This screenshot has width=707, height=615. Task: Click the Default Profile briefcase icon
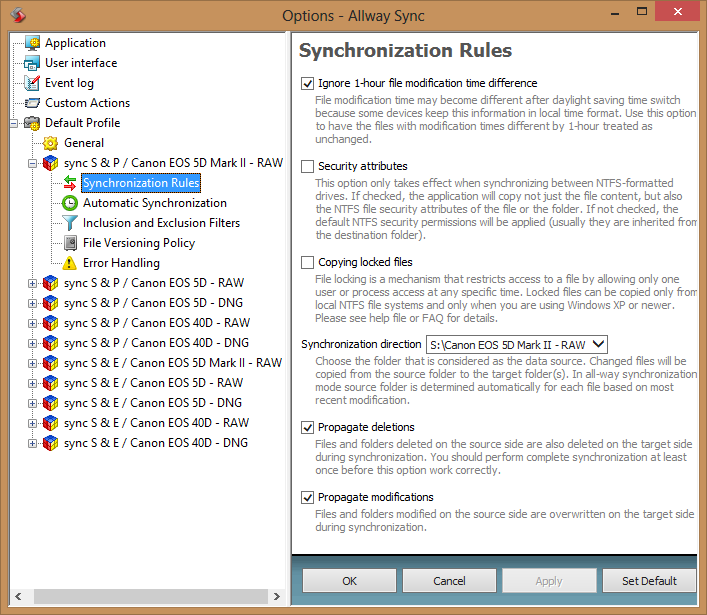click(x=32, y=123)
